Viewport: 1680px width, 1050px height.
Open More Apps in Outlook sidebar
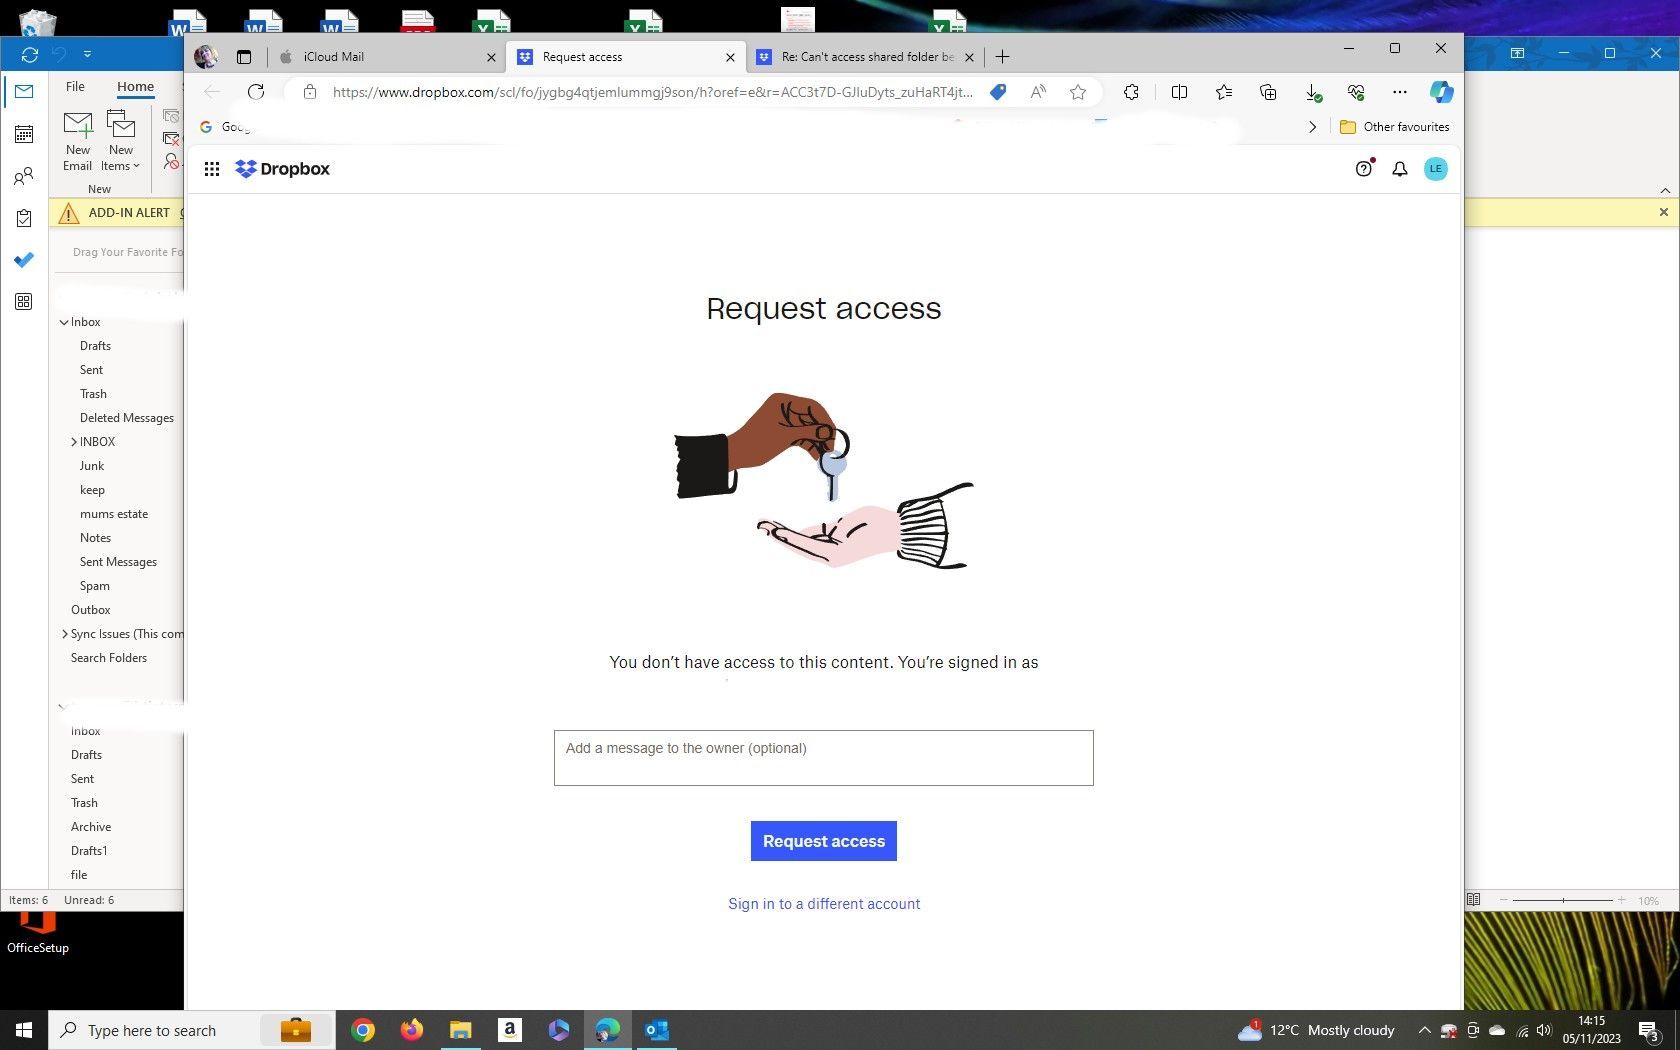24,302
